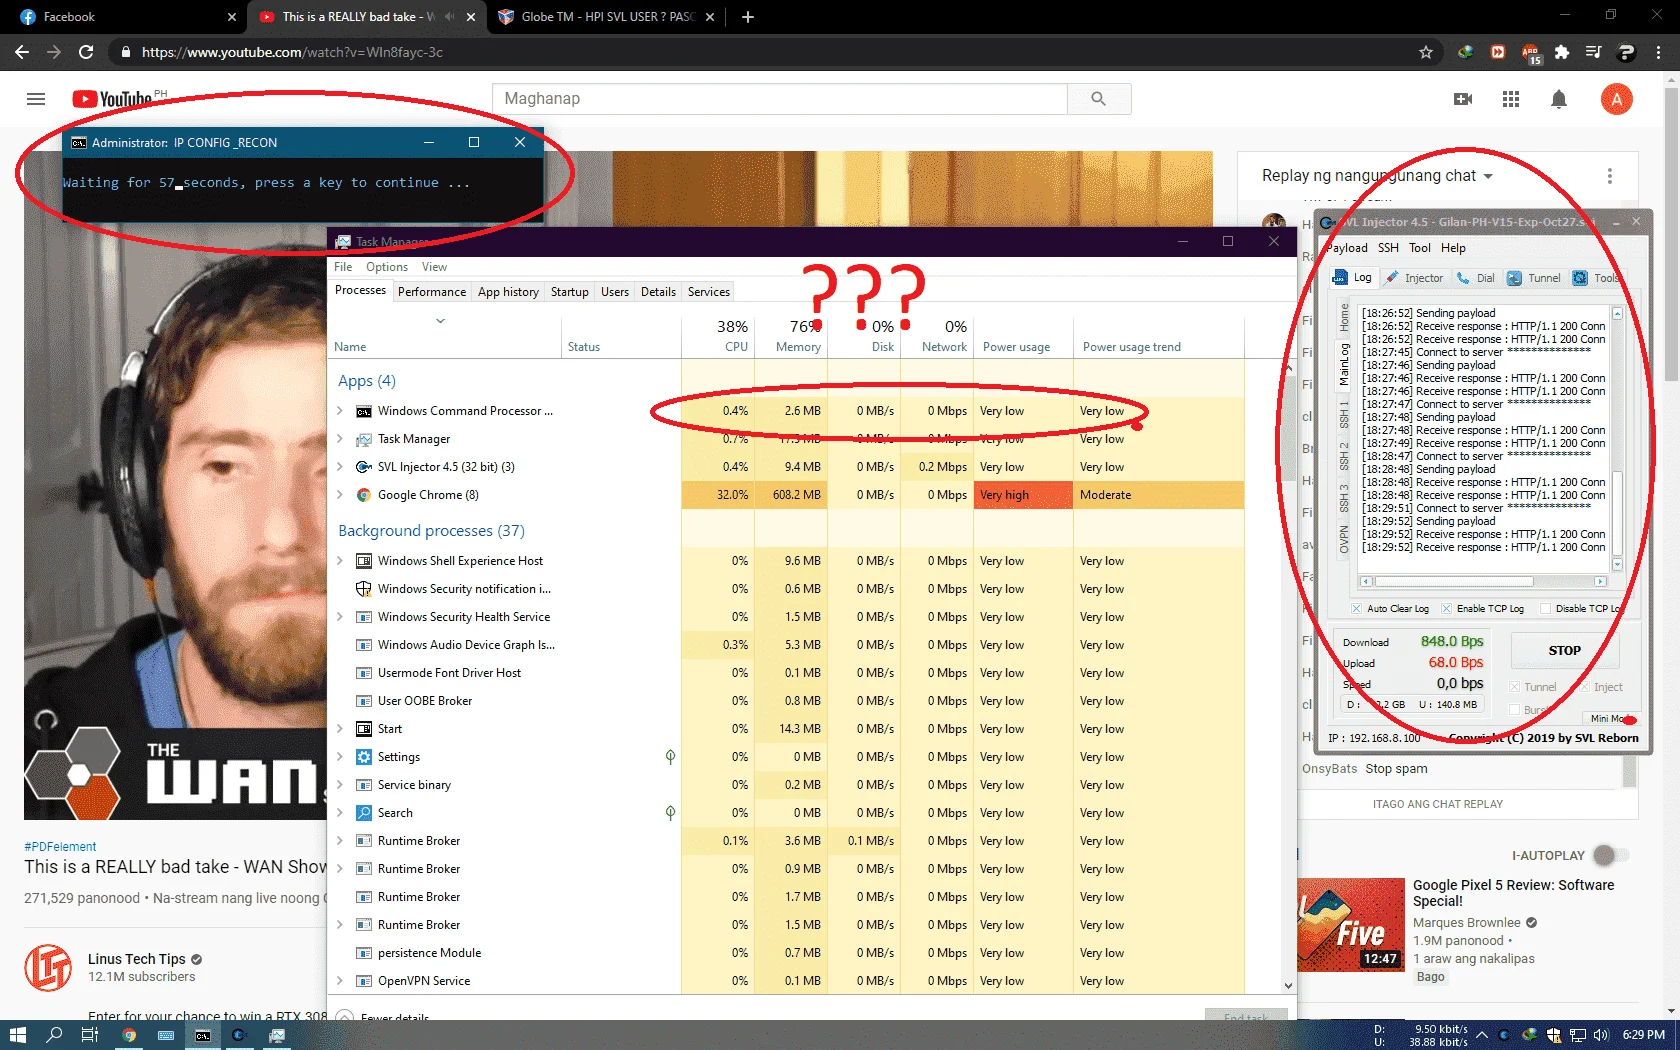Expand the Settings background process
This screenshot has width=1680, height=1050.
(340, 757)
